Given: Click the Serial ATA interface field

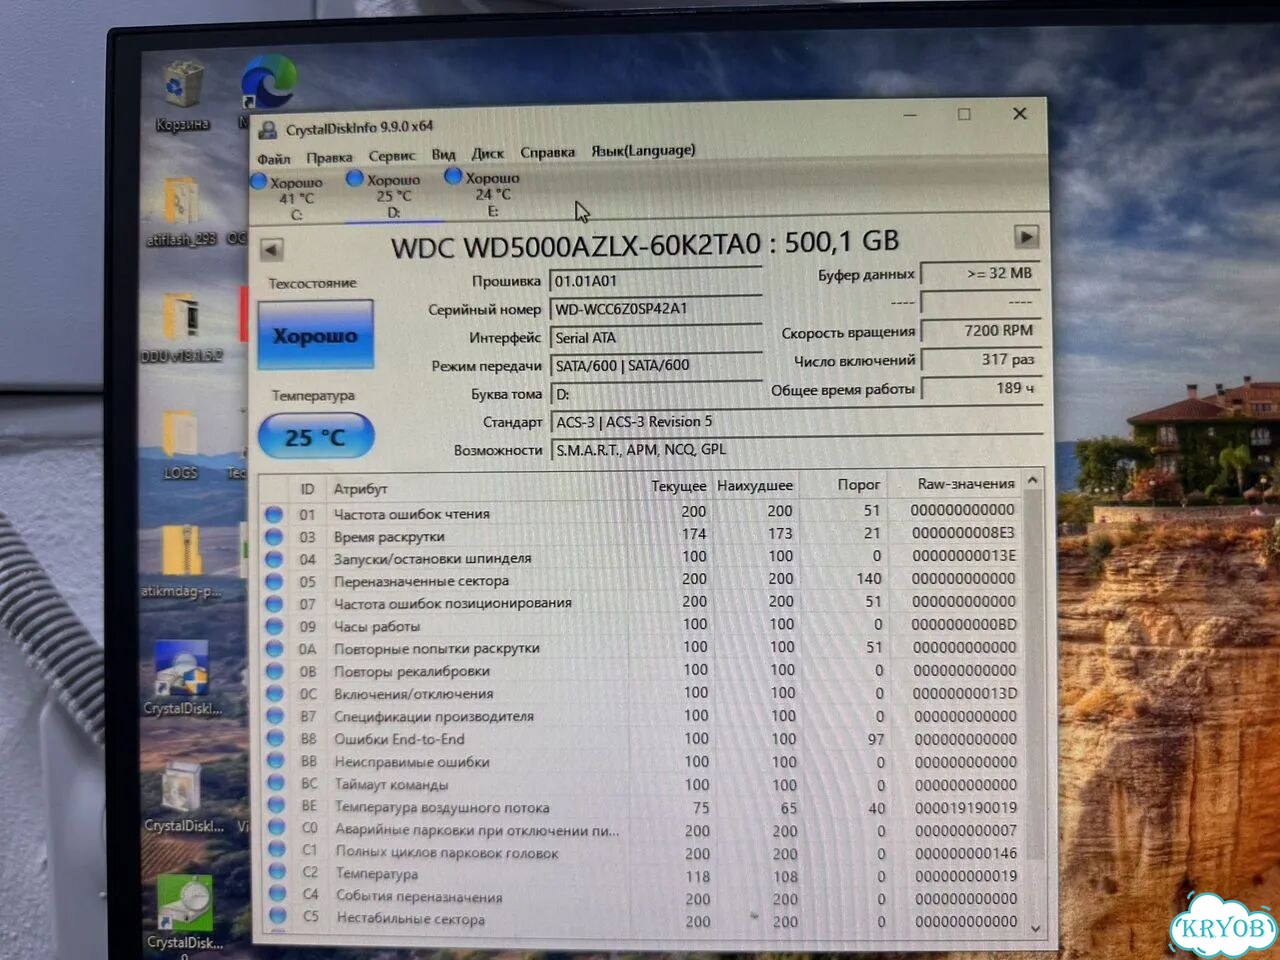Looking at the screenshot, I should pos(656,338).
